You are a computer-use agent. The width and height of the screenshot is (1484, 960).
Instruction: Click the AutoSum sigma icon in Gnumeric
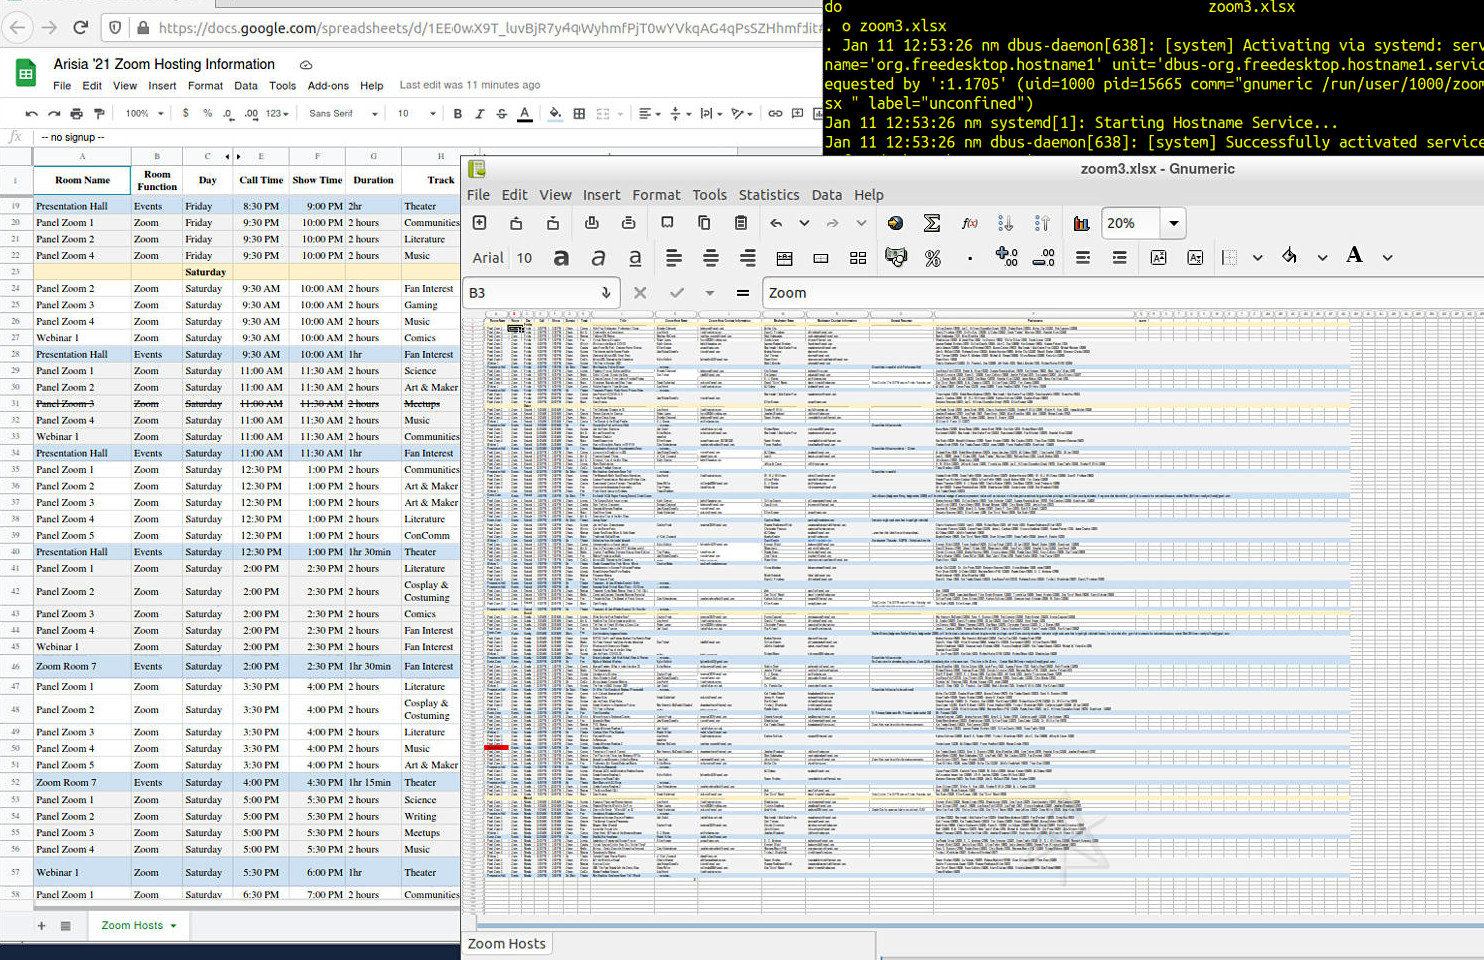click(931, 223)
